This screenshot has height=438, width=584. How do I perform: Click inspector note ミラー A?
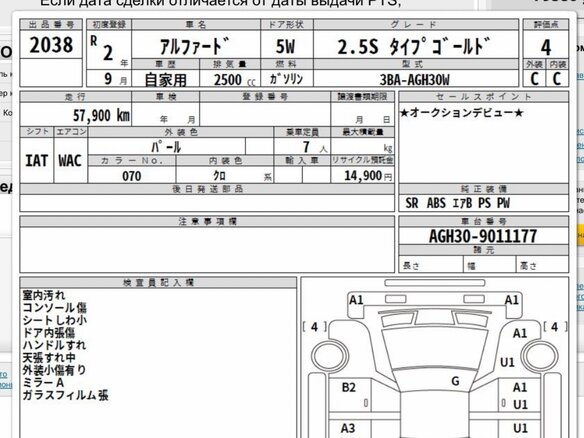pos(43,383)
